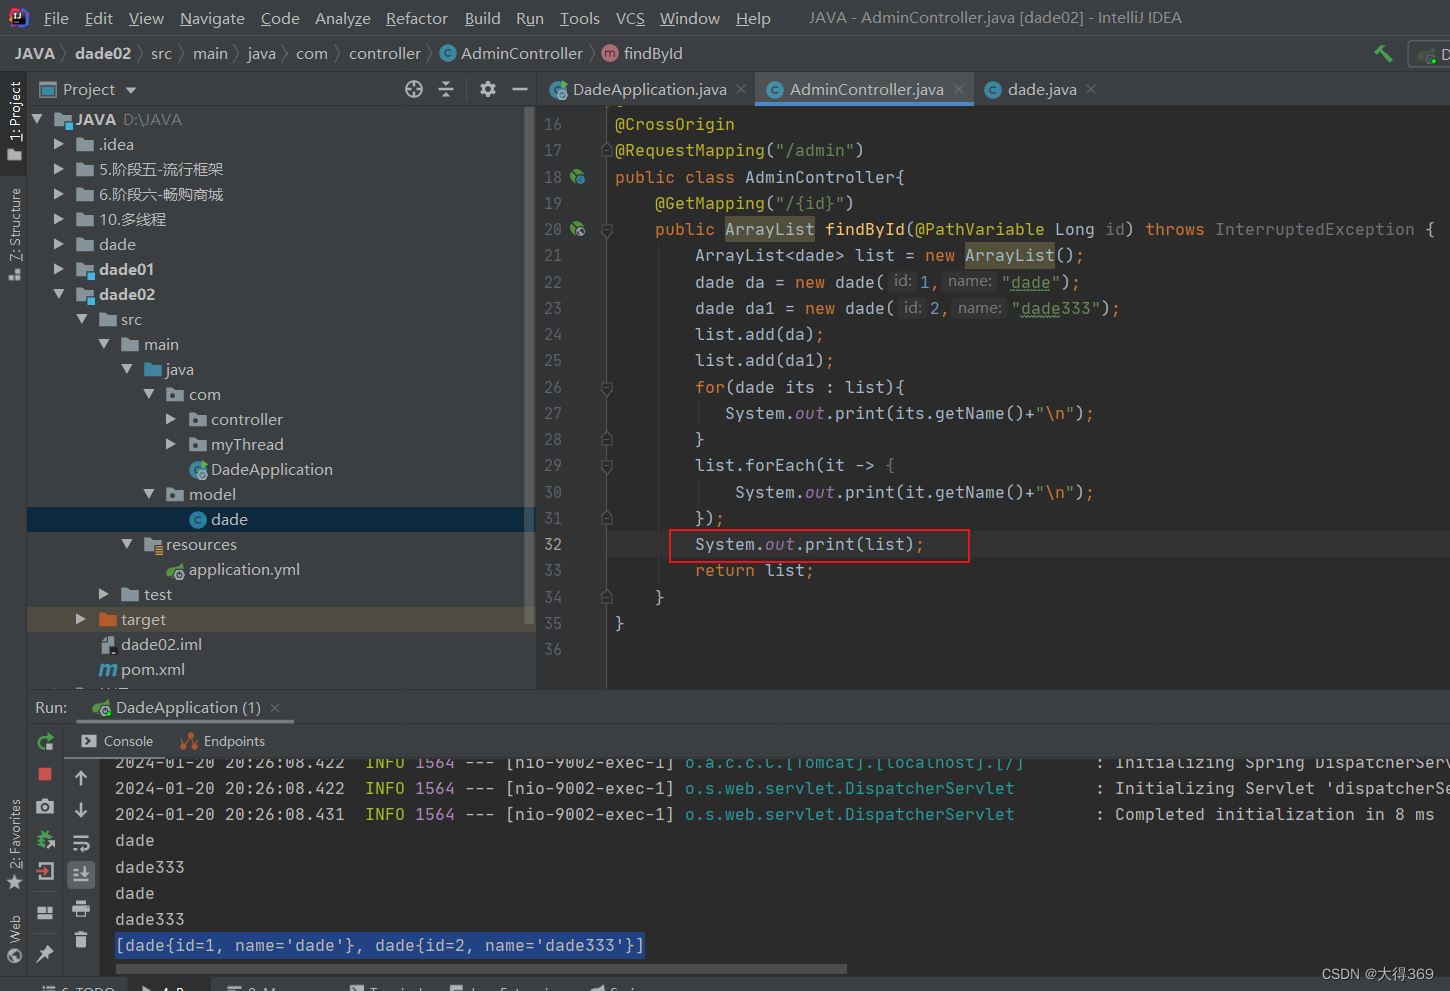
Task: Open the 1: Project side tab
Action: pos(14,121)
